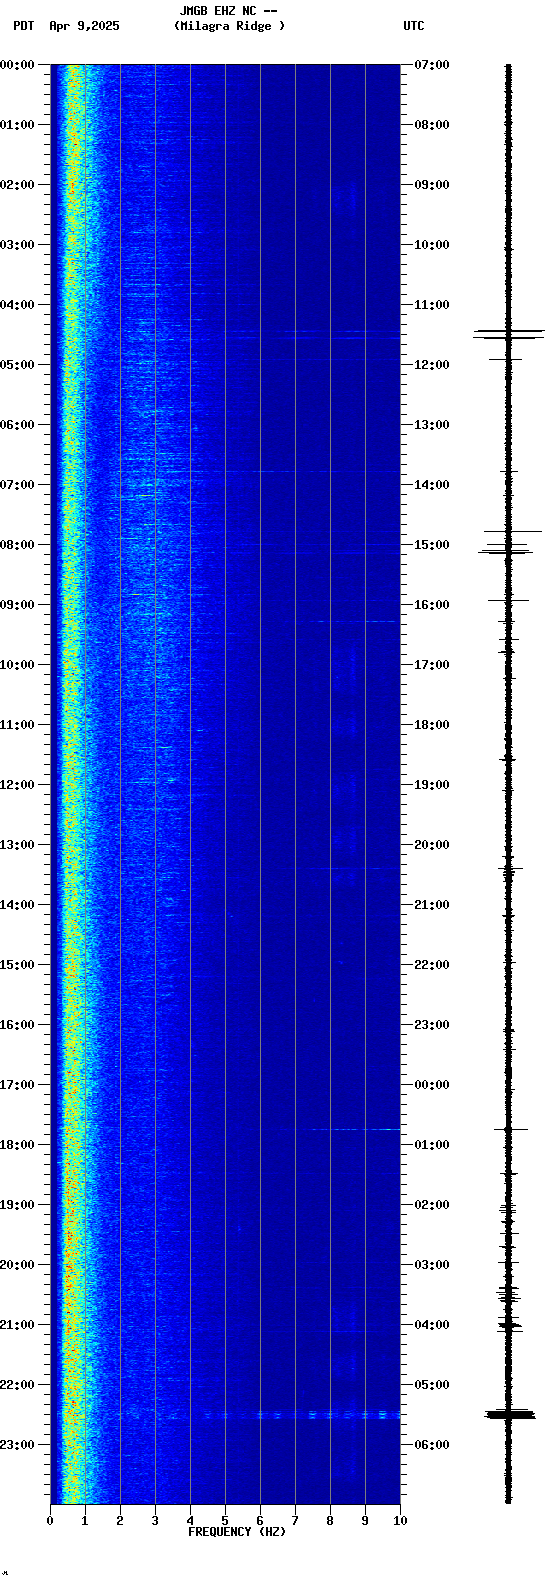The image size is (552, 1584).
Task: Click the 15:00 UTC time label
Action: tap(432, 545)
